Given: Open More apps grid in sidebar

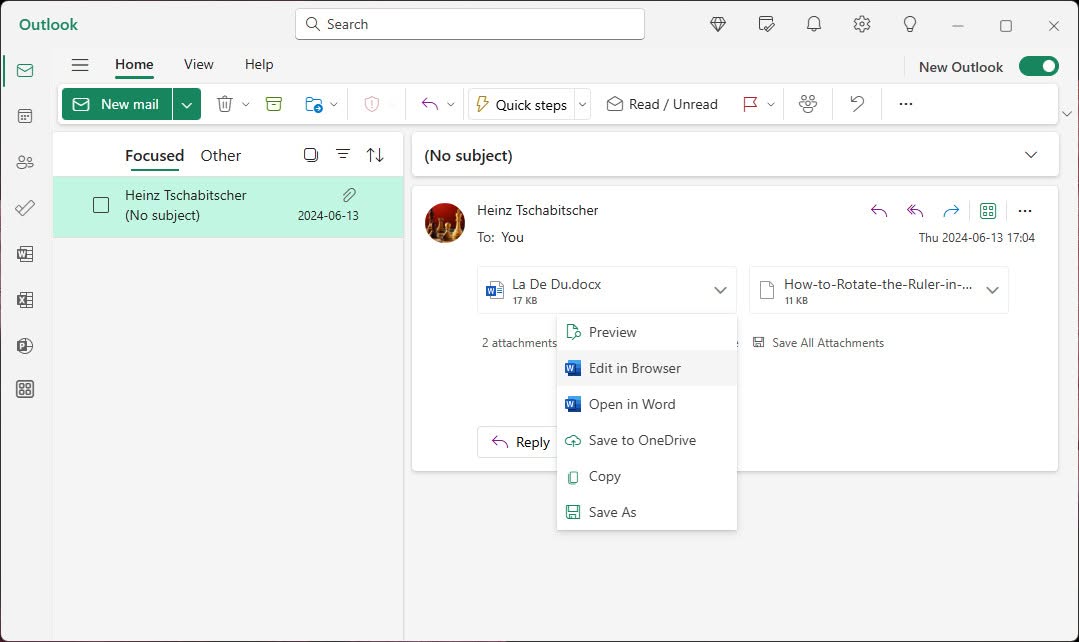Looking at the screenshot, I should (25, 389).
